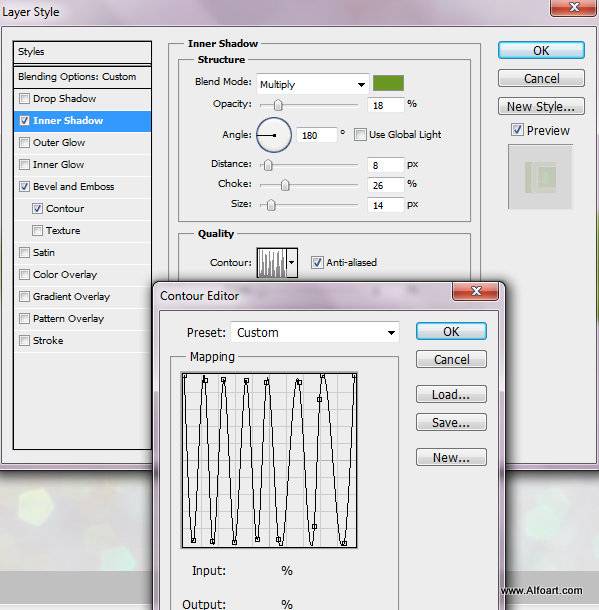
Task: Click the Contour curve thumbnail
Action: [x=271, y=263]
